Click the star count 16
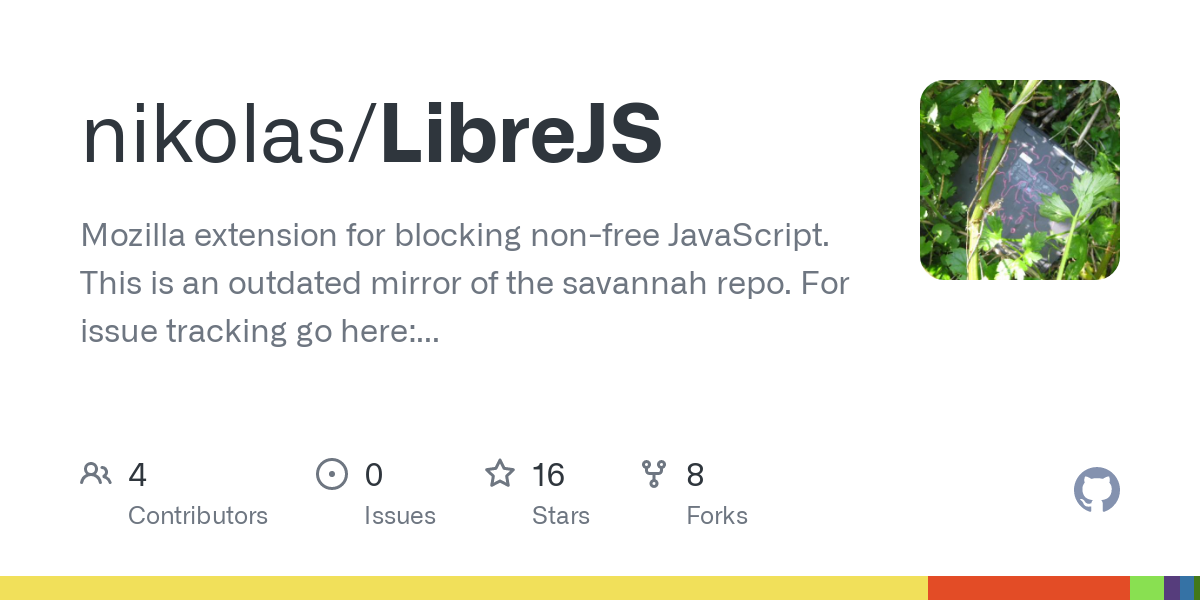The width and height of the screenshot is (1200, 600). [548, 474]
